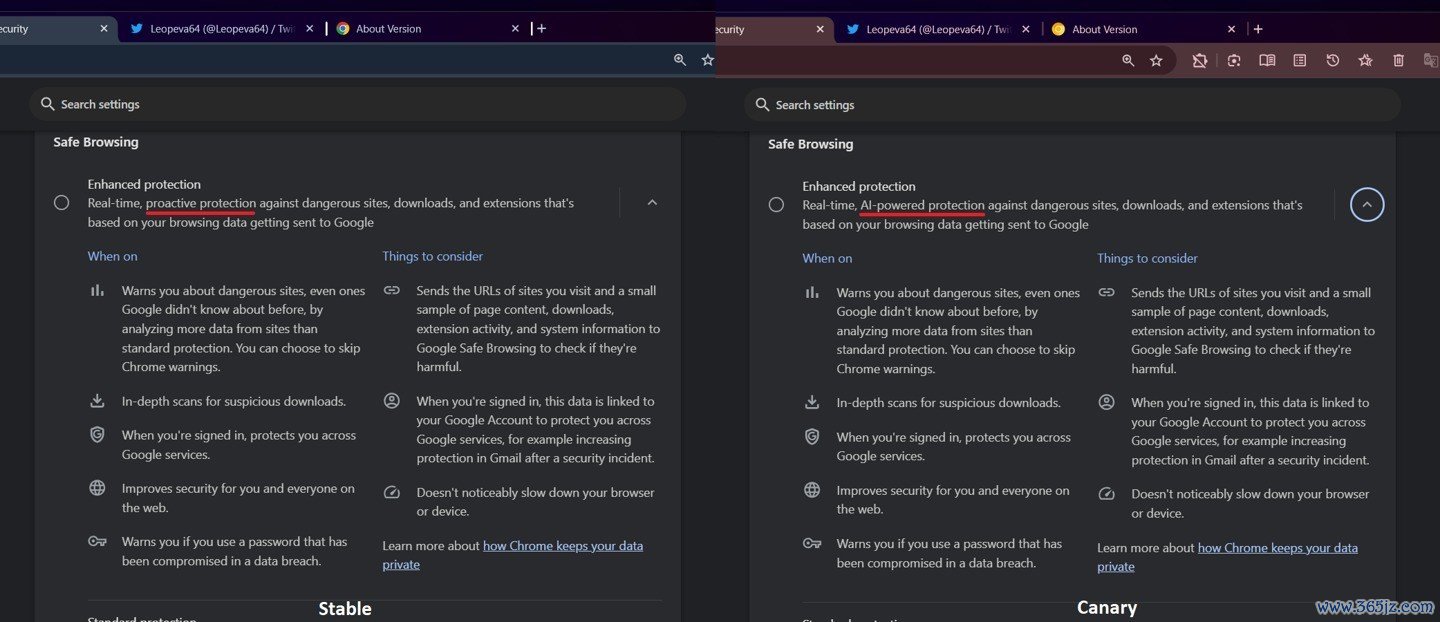The image size is (1440, 622).
Task: Switch to About Version tab in Stable window
Action: click(428, 29)
